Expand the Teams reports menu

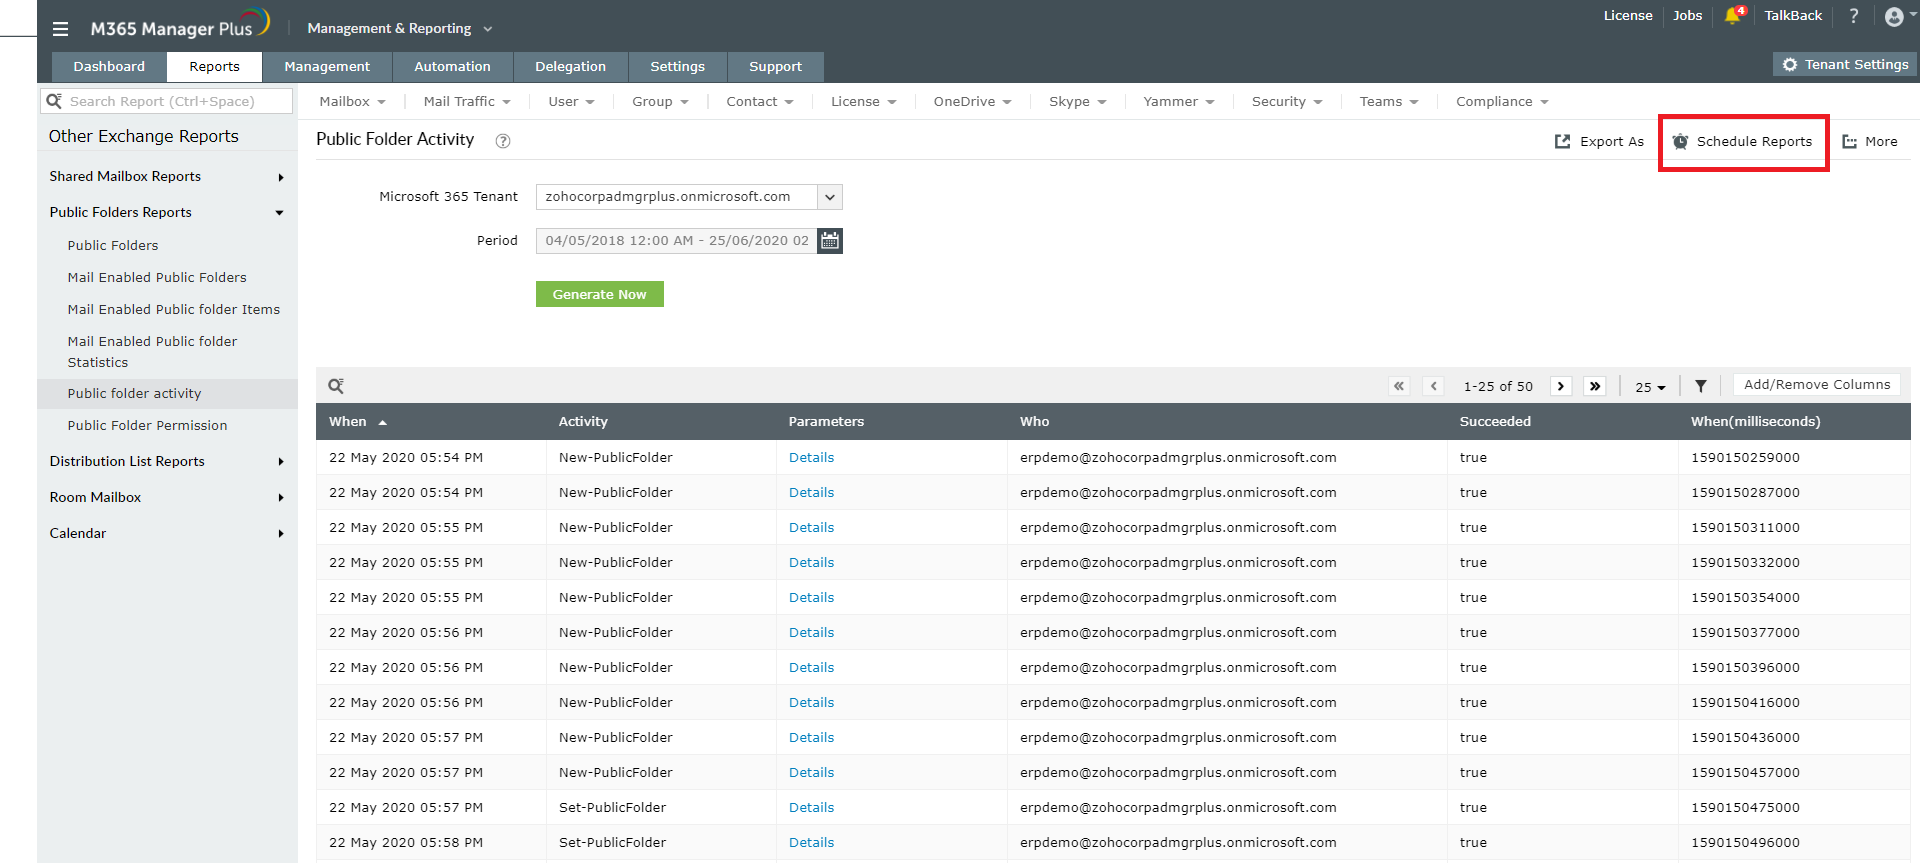(1389, 102)
